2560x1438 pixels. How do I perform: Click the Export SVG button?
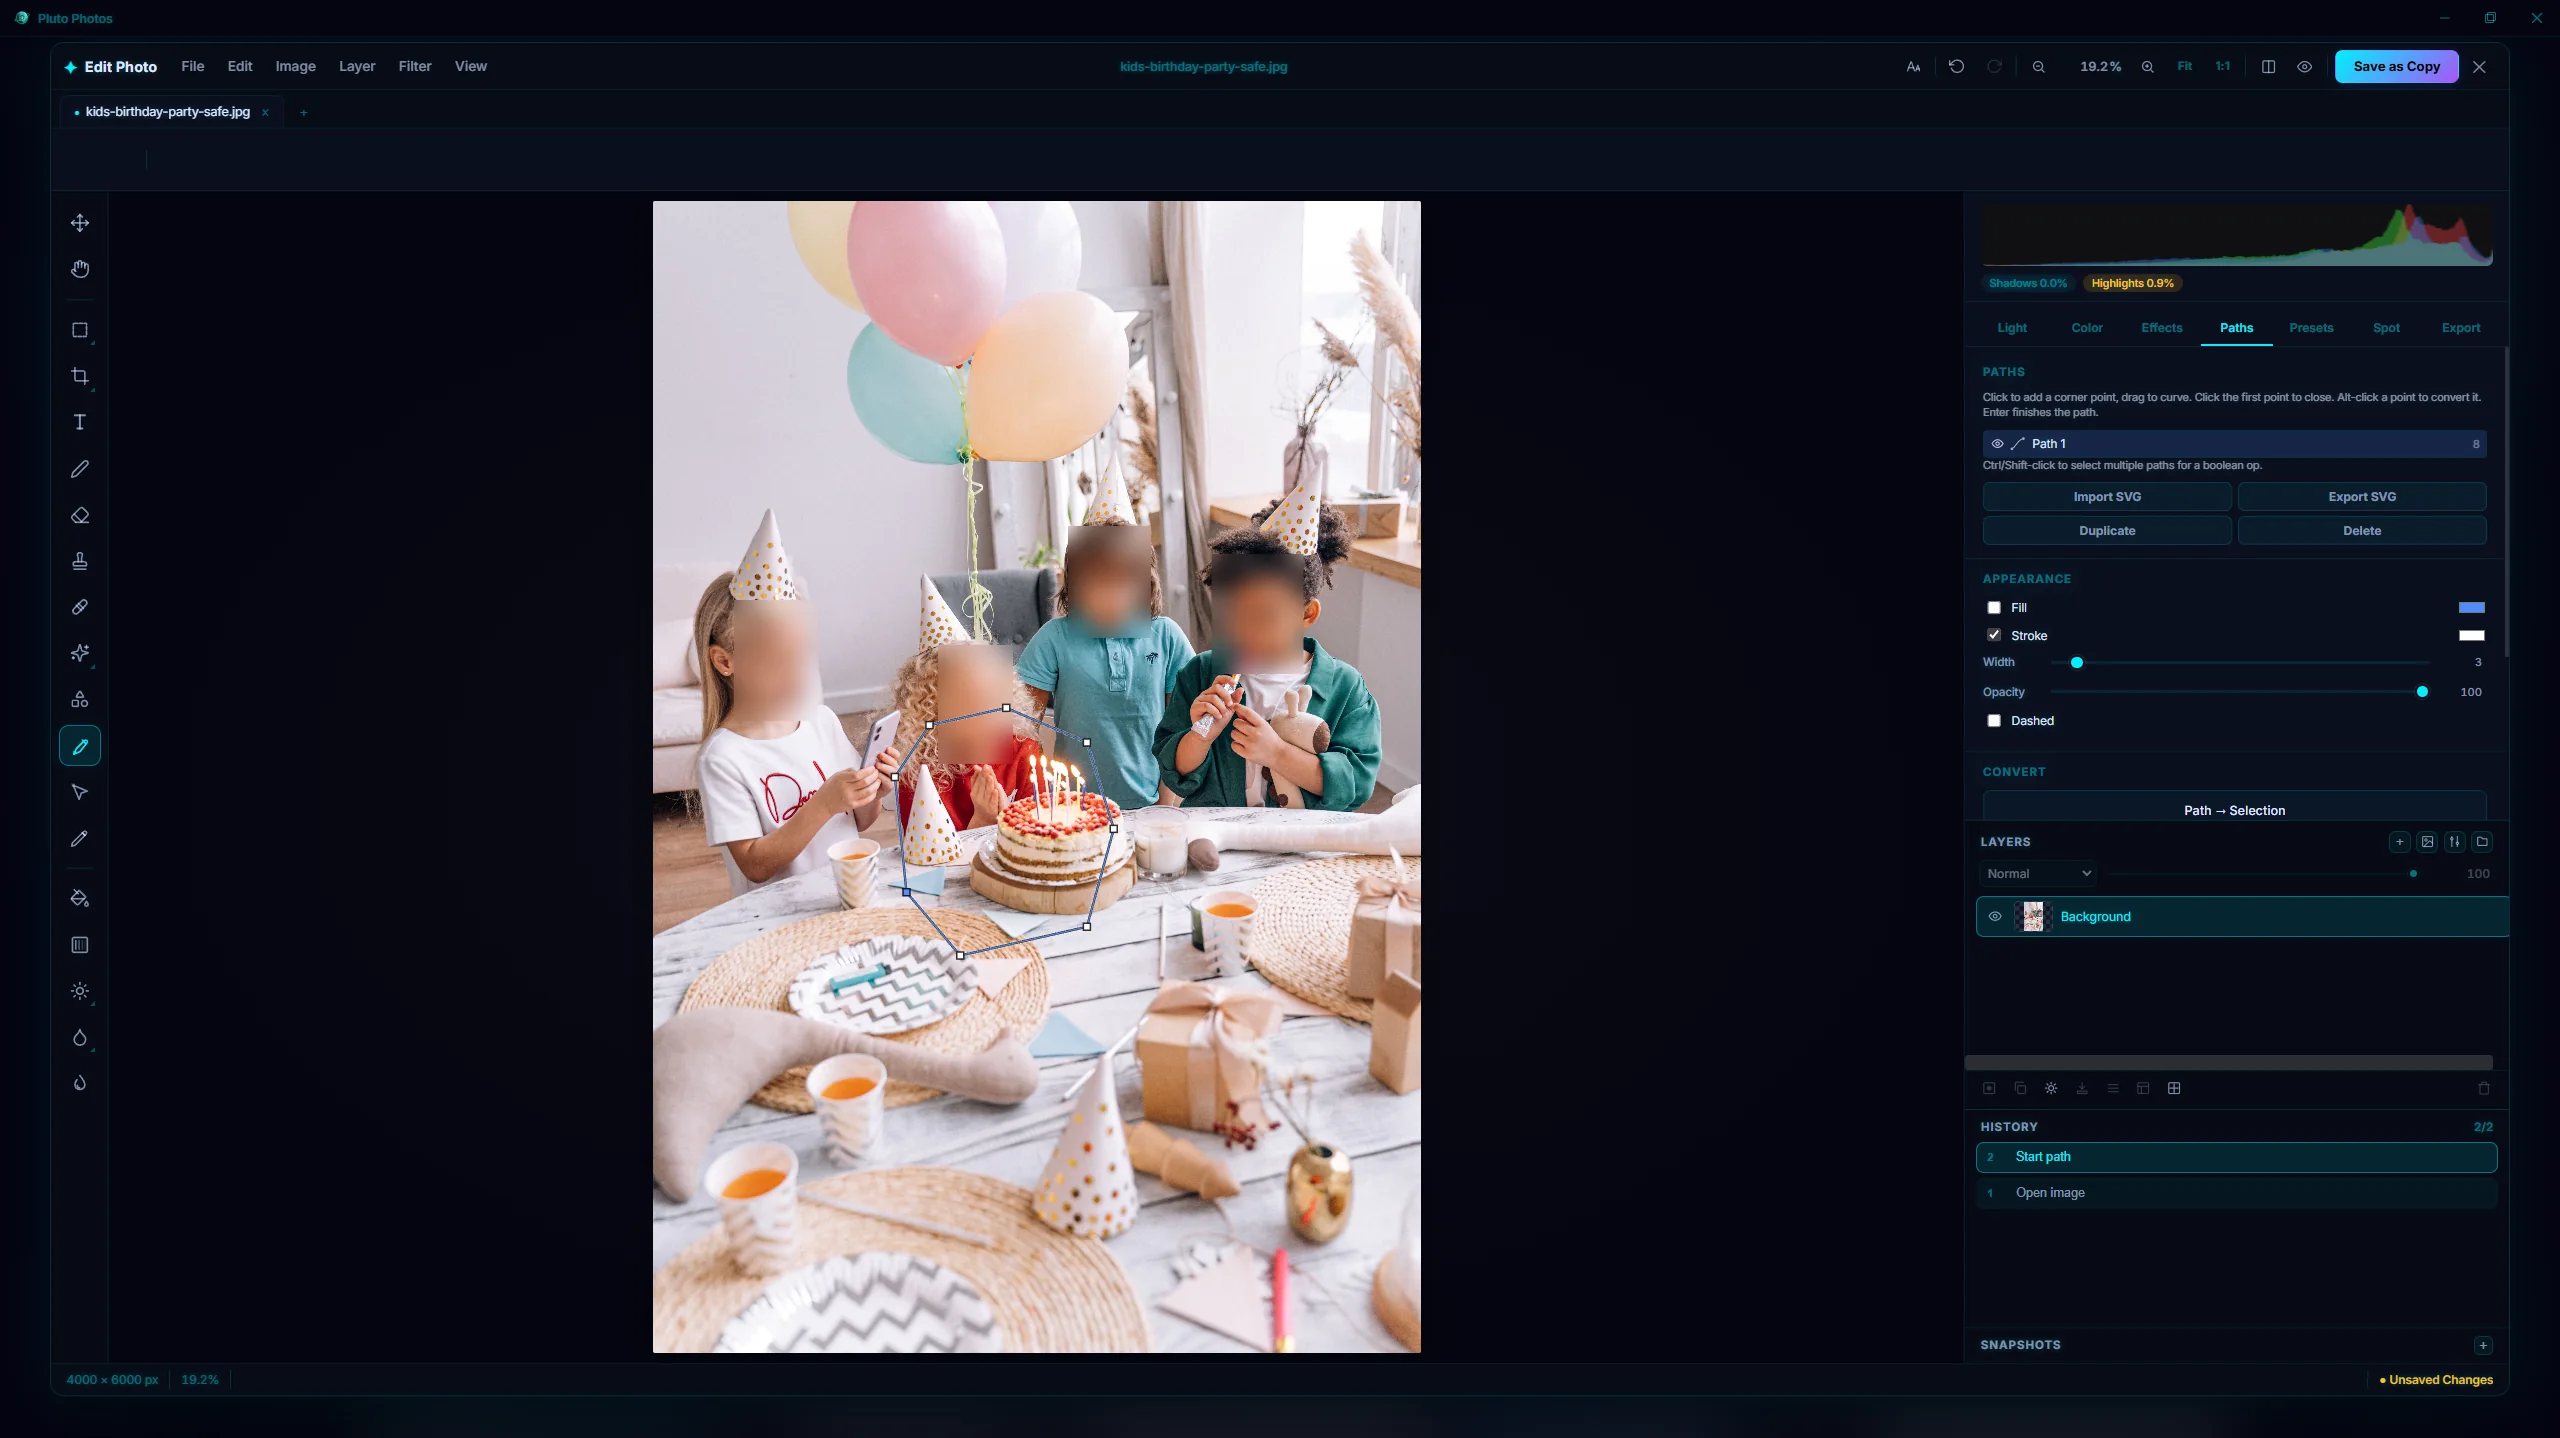click(2362, 496)
